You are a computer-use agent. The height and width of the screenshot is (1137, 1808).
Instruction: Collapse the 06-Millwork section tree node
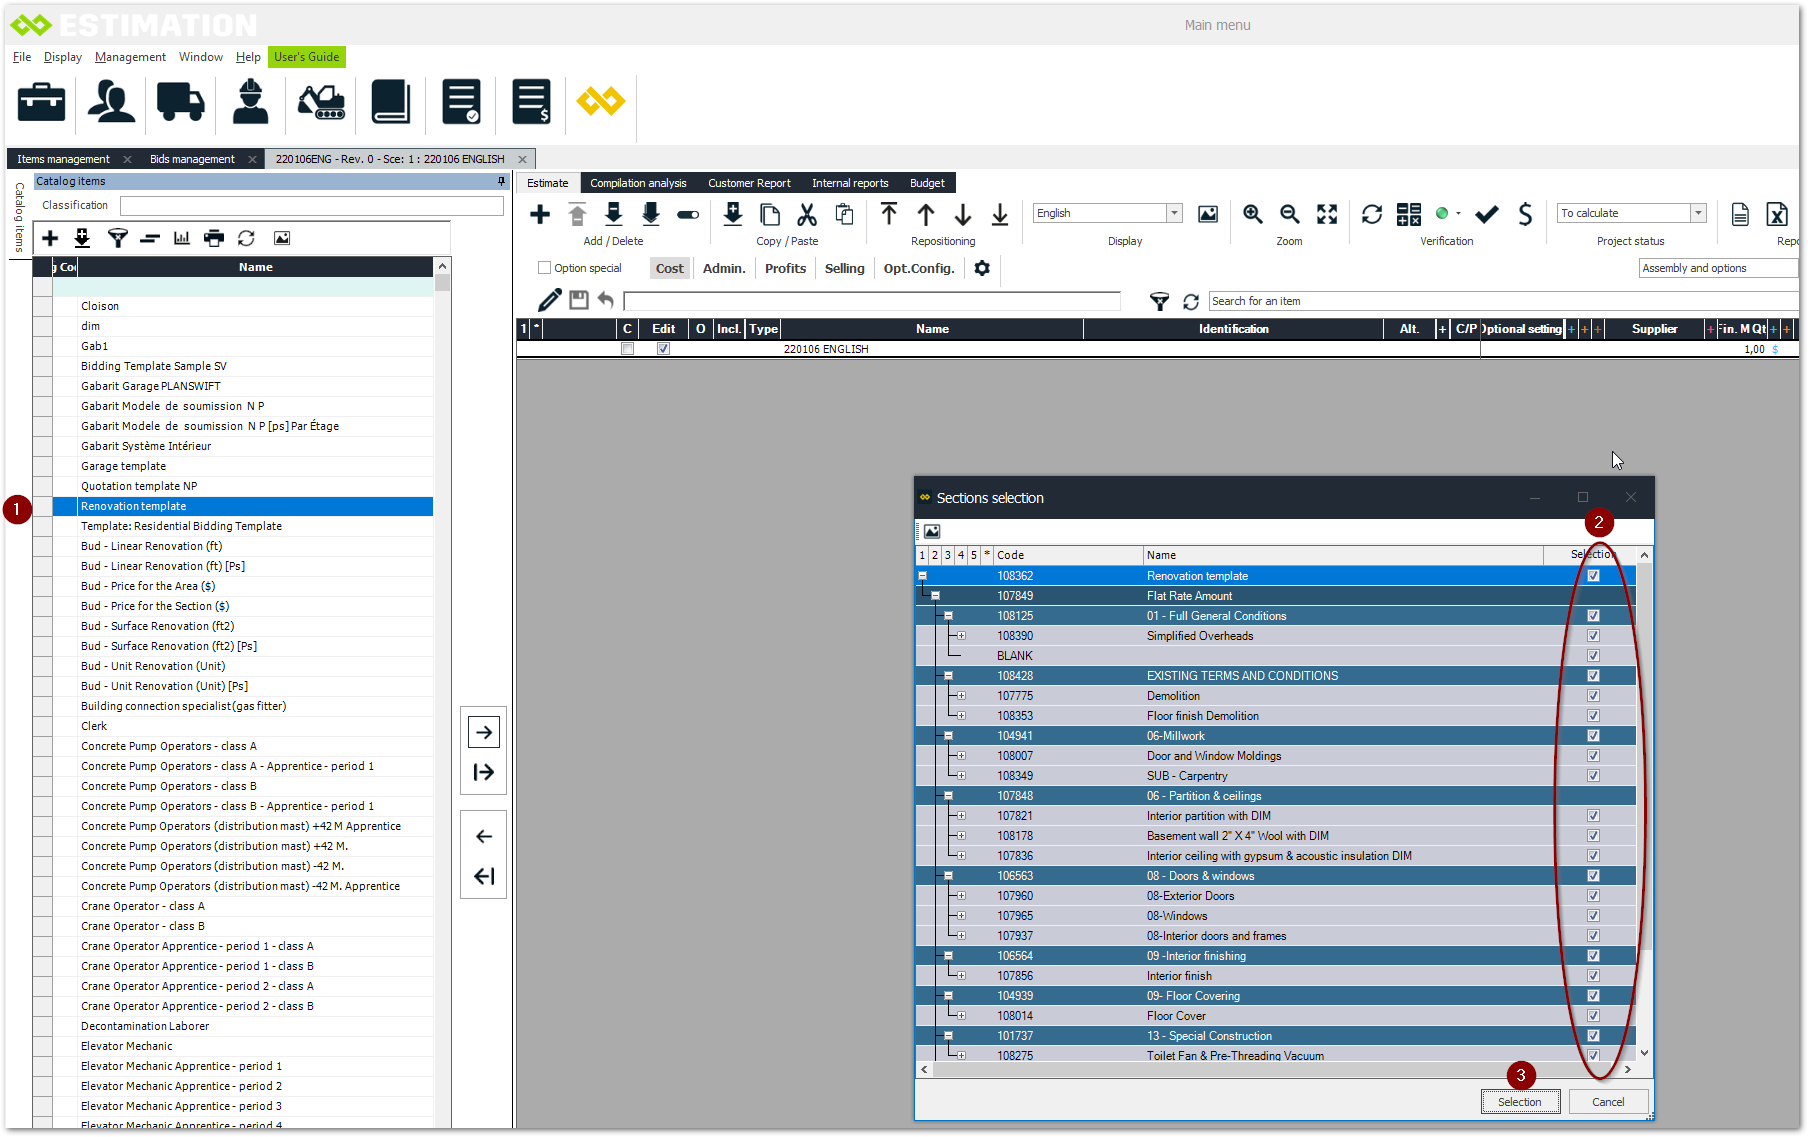(948, 736)
